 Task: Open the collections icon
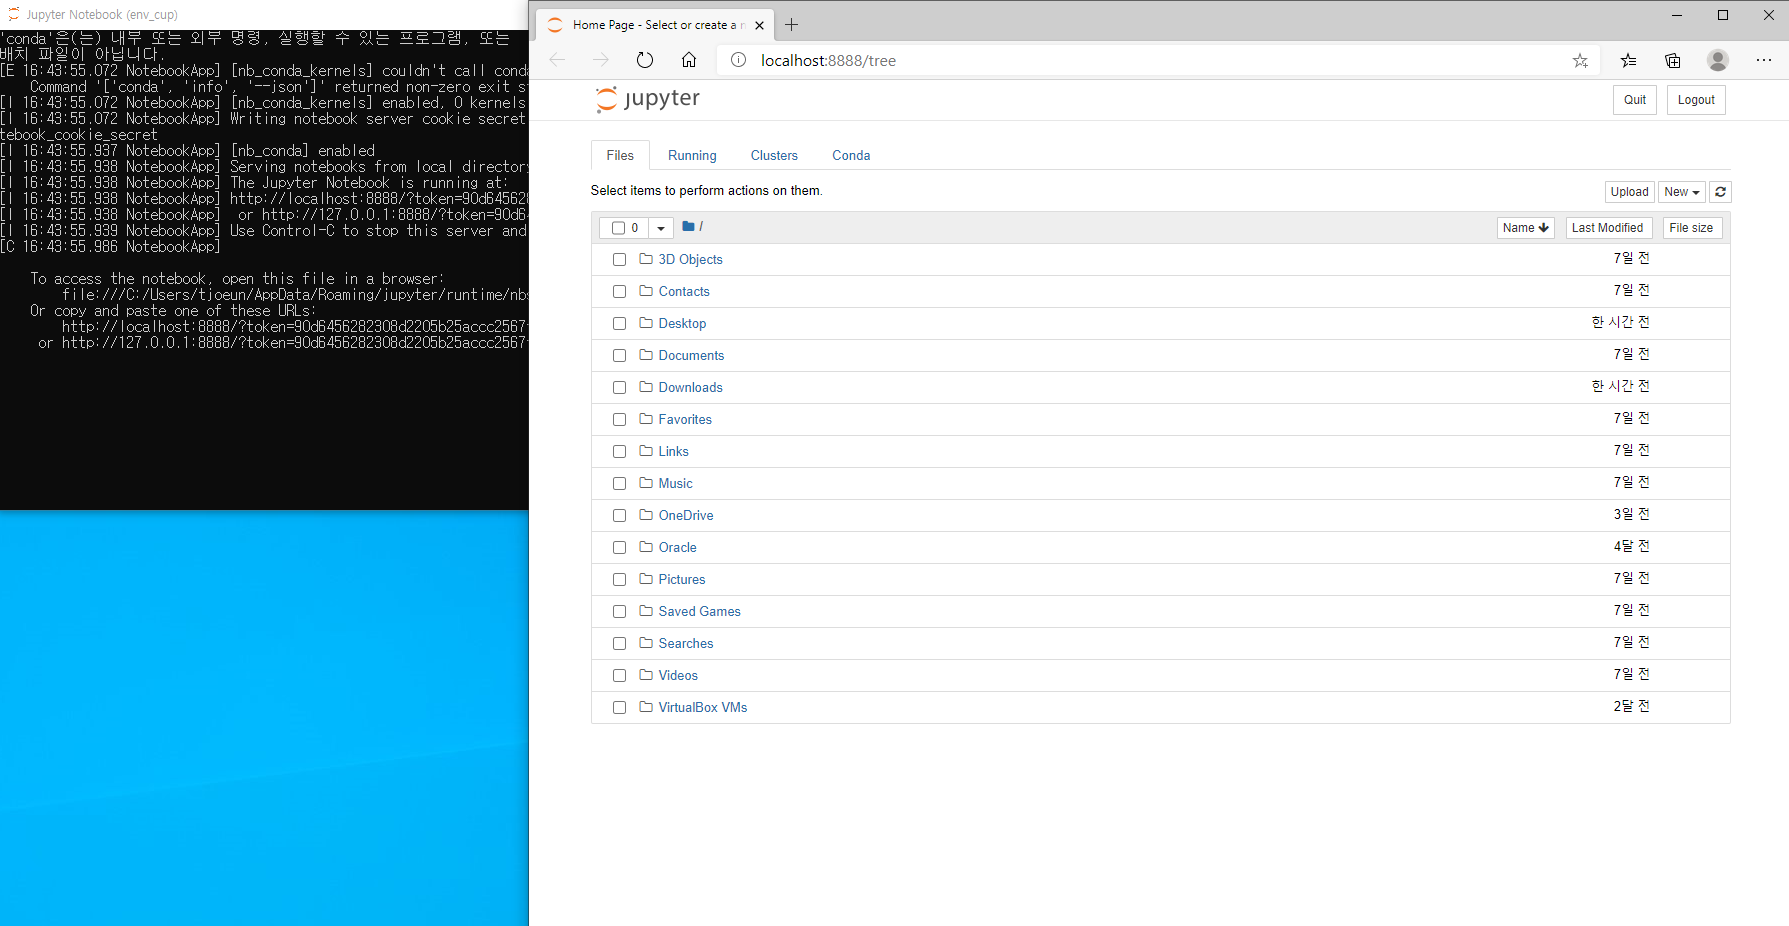pyautogui.click(x=1673, y=60)
